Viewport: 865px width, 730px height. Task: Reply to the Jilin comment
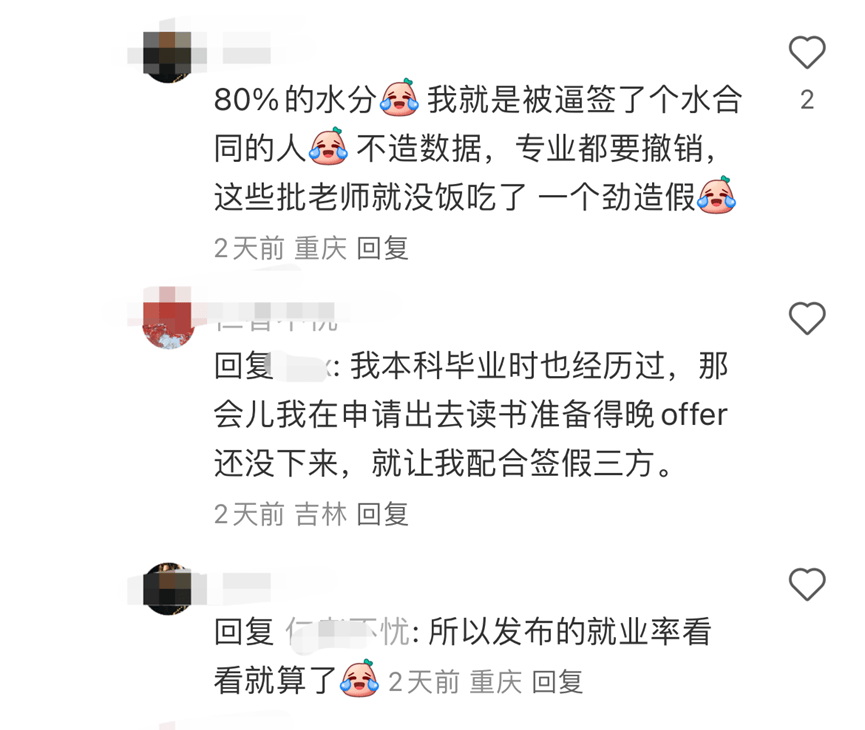[x=382, y=514]
